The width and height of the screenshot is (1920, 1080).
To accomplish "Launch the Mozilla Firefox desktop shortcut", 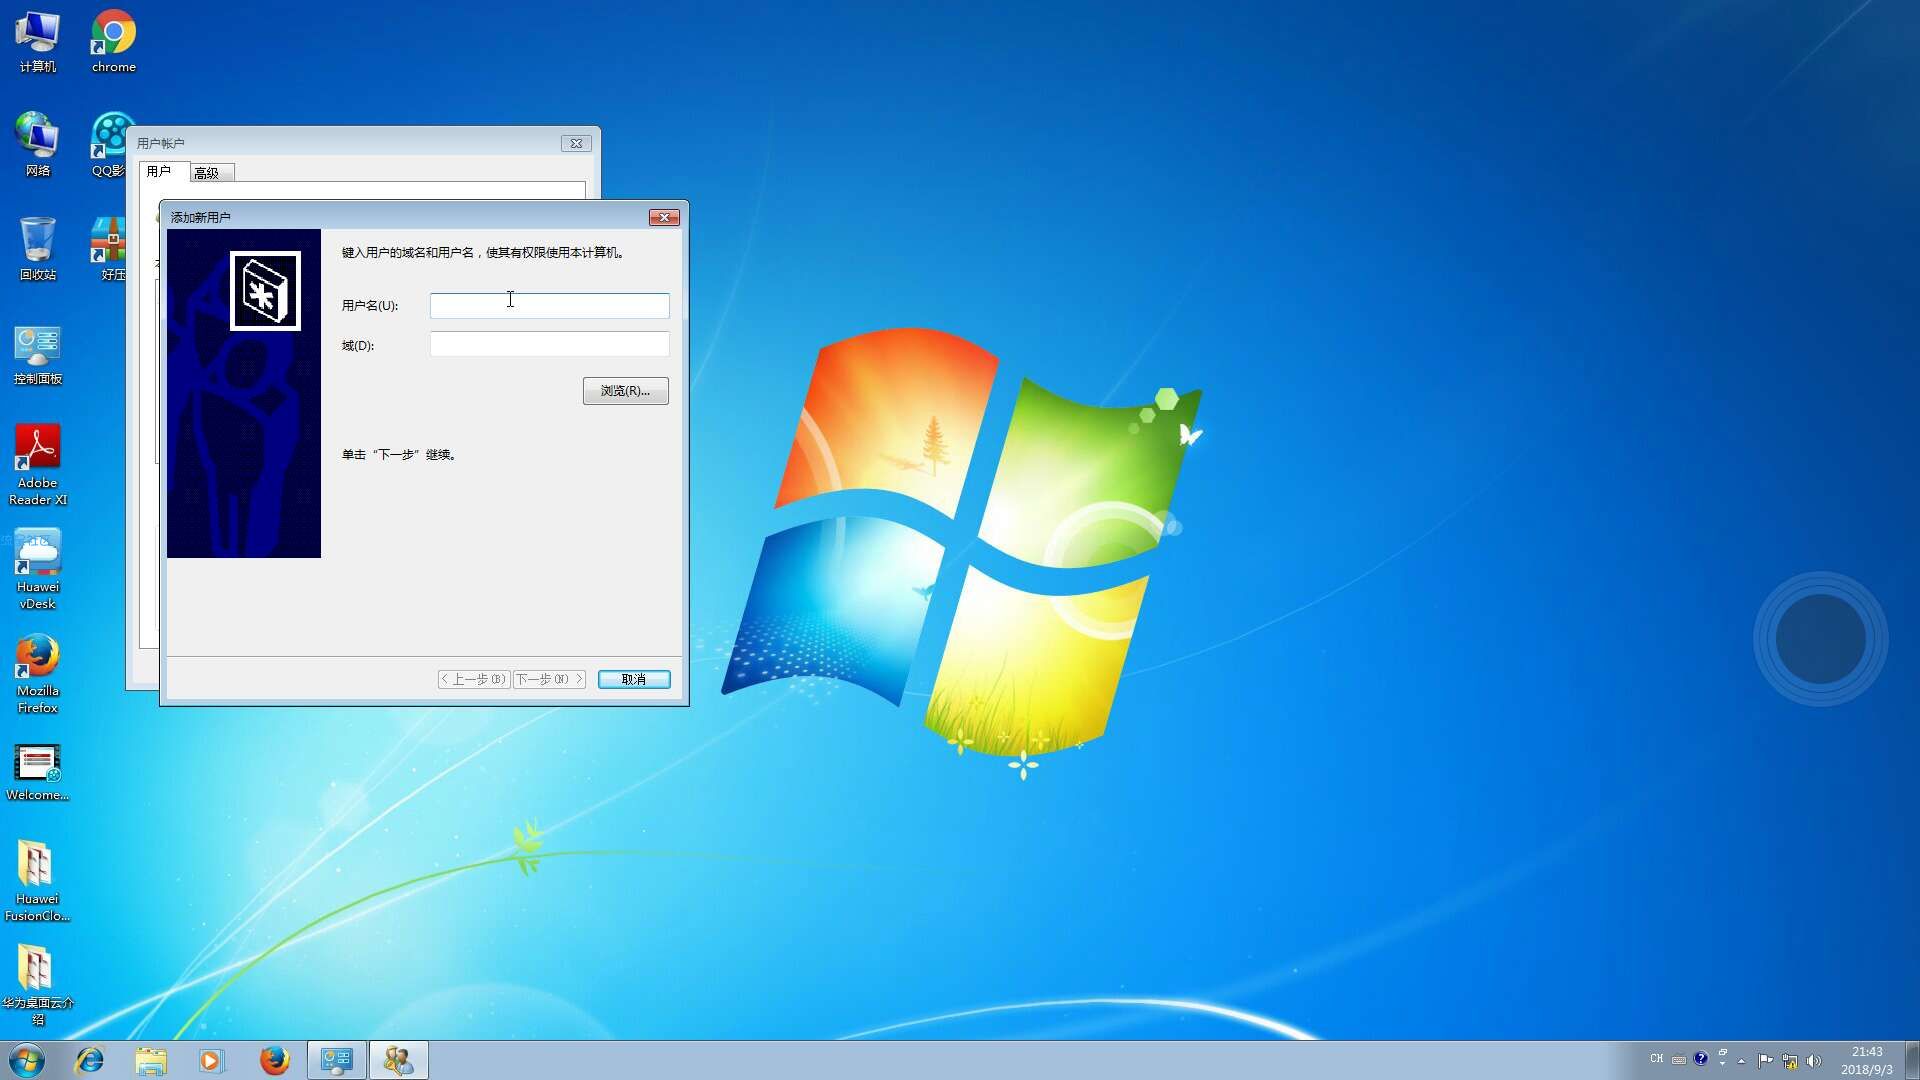I will point(38,673).
